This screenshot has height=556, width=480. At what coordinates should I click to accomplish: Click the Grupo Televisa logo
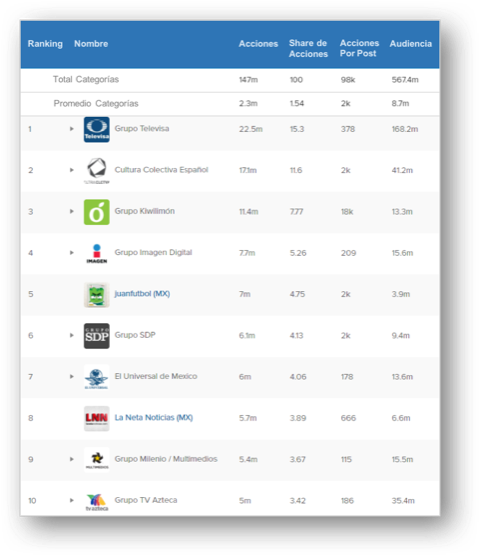pyautogui.click(x=96, y=129)
